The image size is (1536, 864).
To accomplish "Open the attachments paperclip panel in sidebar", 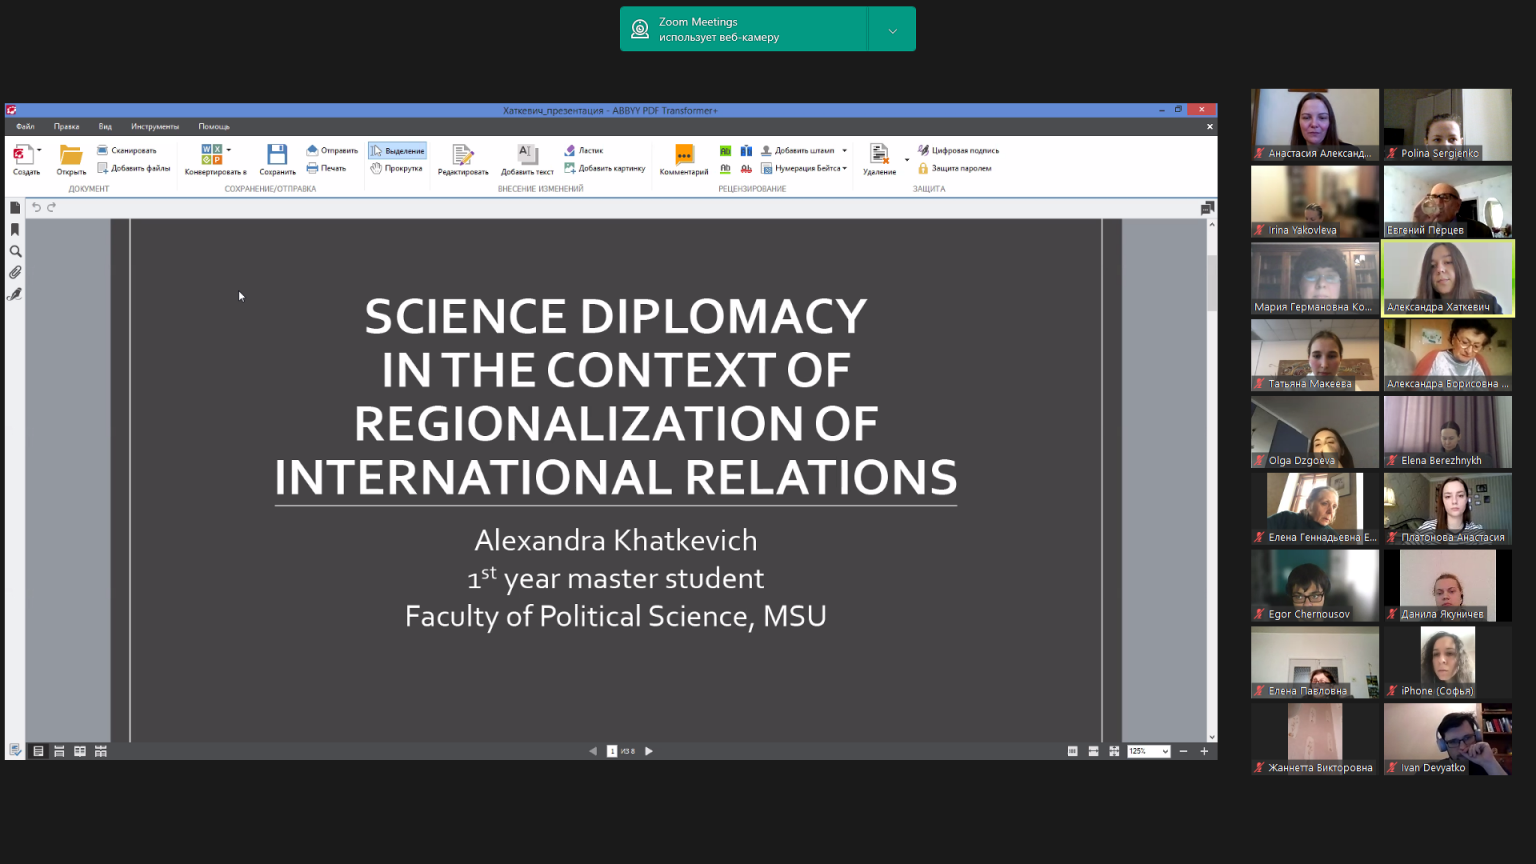I will coord(15,273).
